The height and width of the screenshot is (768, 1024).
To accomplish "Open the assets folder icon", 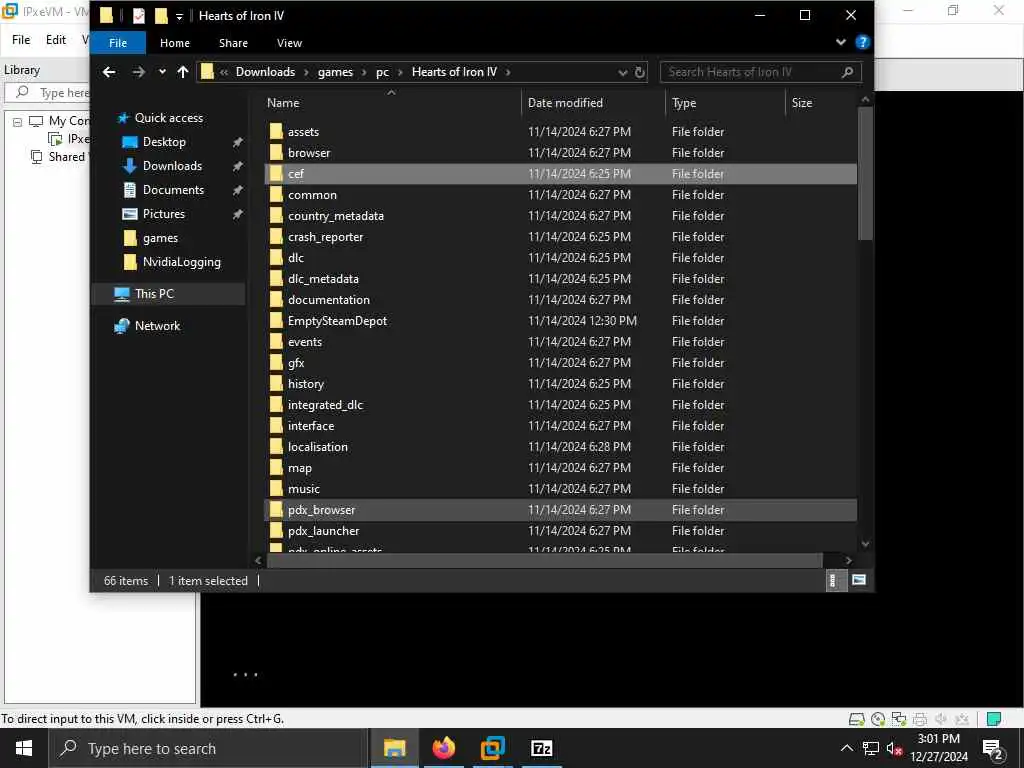I will click(276, 131).
